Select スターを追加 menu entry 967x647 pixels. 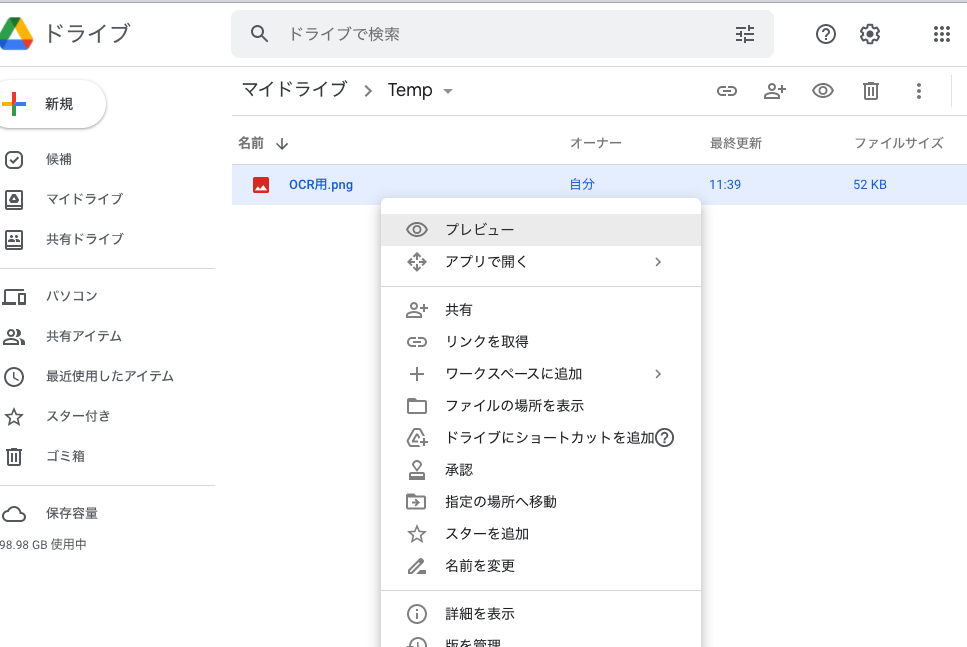point(541,534)
